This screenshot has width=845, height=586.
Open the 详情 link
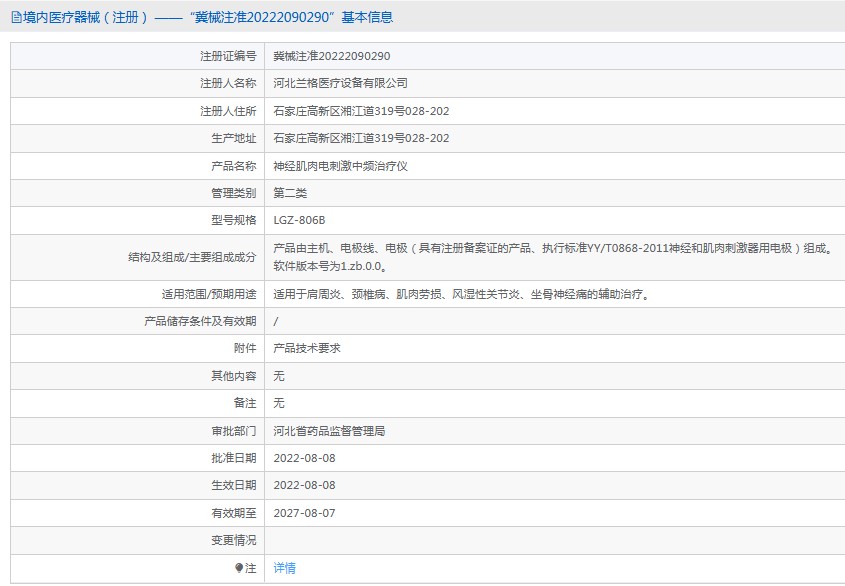(285, 568)
